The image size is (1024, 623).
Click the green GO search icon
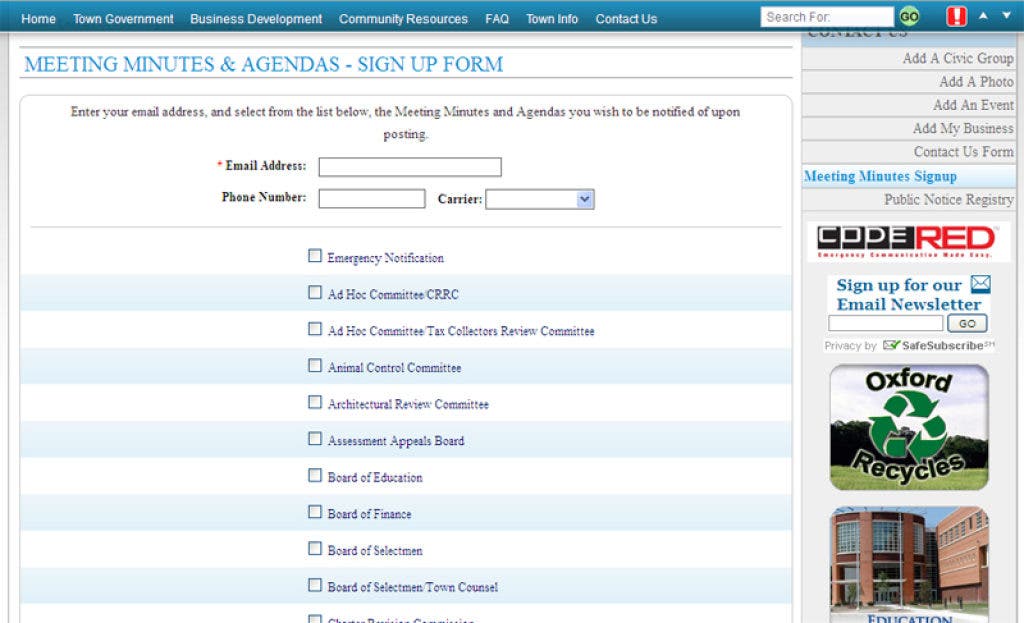click(908, 17)
